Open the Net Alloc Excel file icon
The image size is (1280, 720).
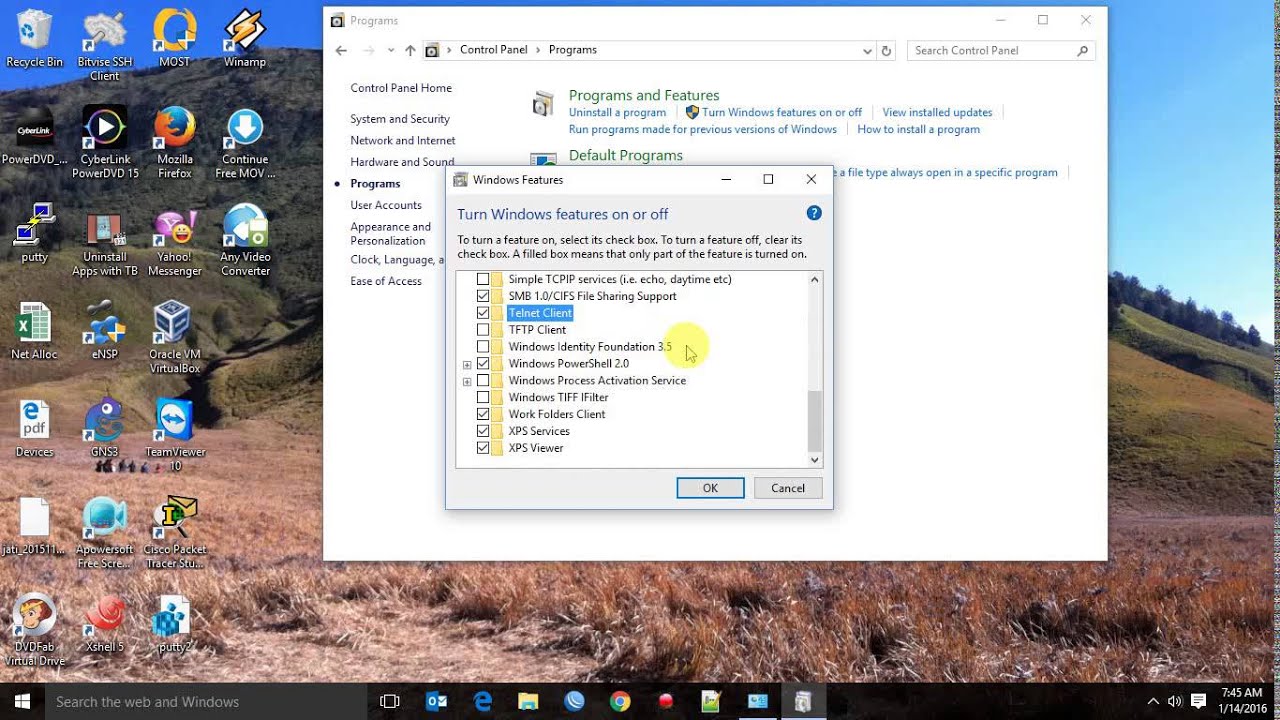pos(34,331)
